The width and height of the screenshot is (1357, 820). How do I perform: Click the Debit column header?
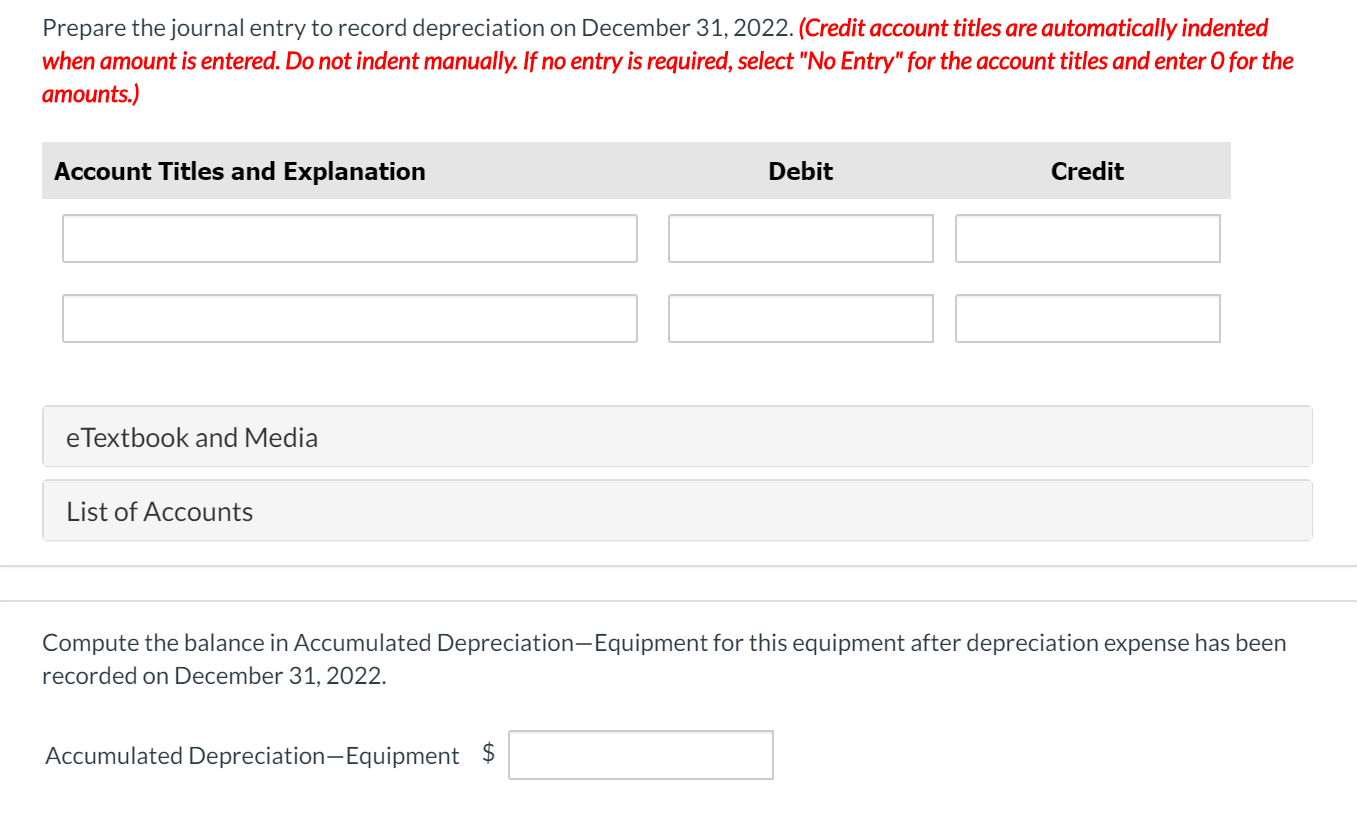[x=799, y=171]
